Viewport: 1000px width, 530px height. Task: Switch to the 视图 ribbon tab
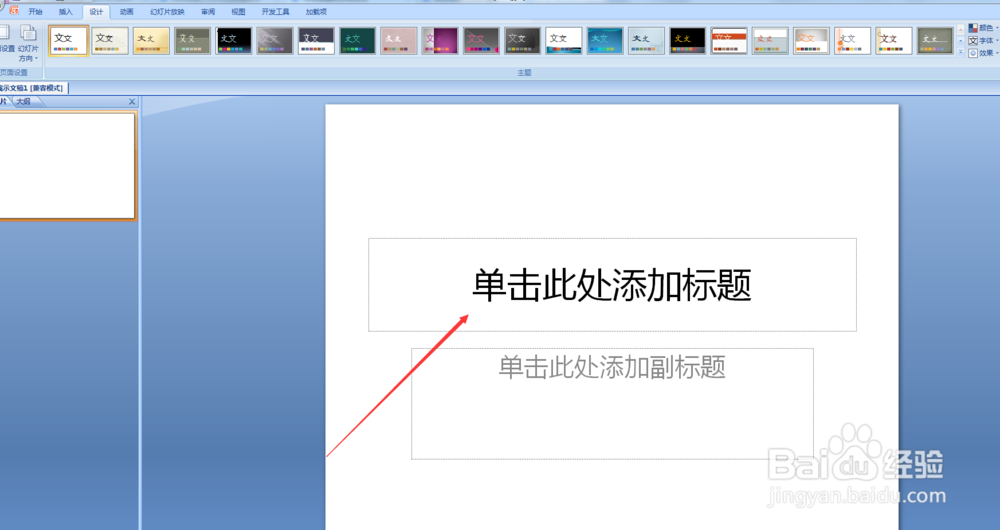239,12
